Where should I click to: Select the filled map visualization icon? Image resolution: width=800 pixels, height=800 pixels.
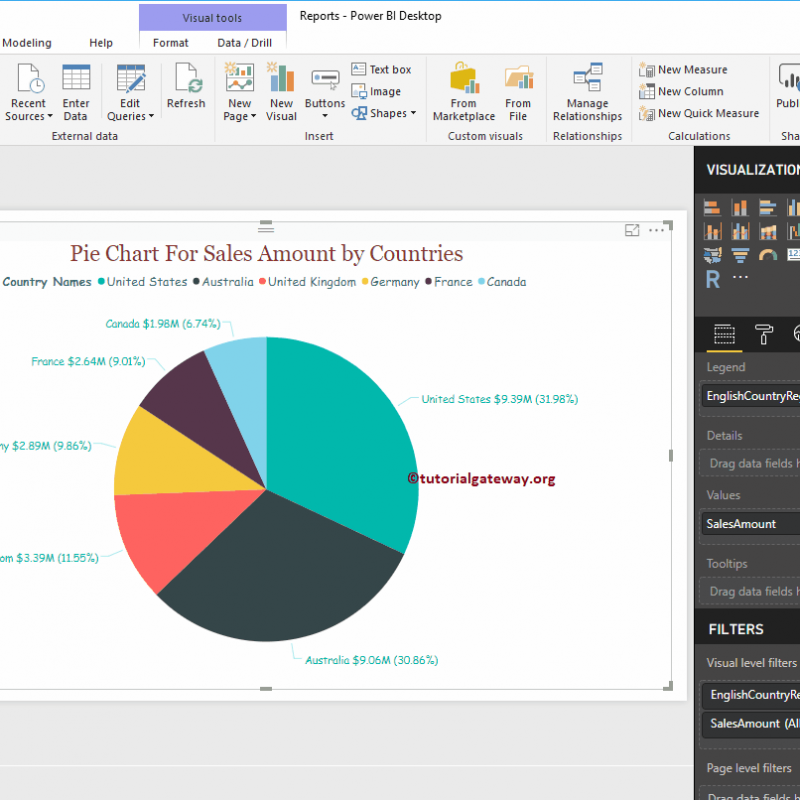click(x=713, y=254)
